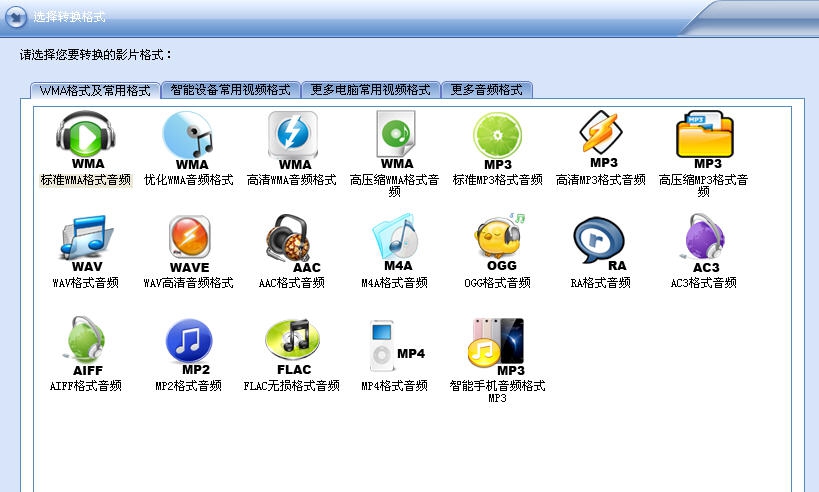Click the 优化WMA音频格式 label

[x=189, y=180]
